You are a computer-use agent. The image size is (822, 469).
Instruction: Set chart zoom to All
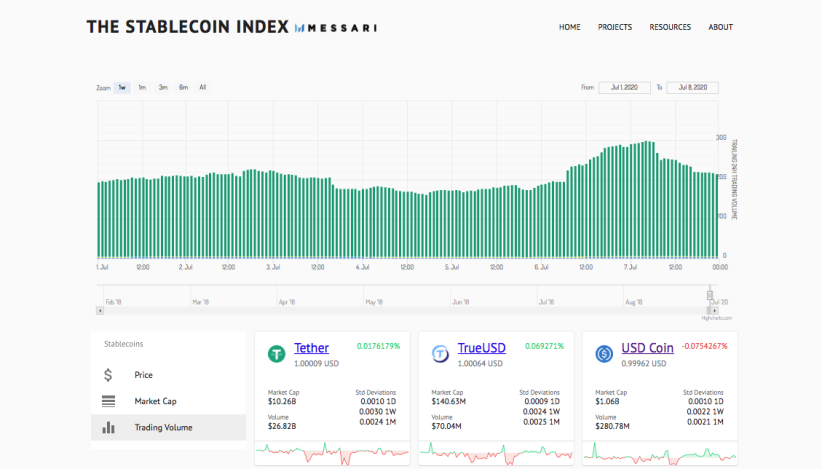pos(203,88)
